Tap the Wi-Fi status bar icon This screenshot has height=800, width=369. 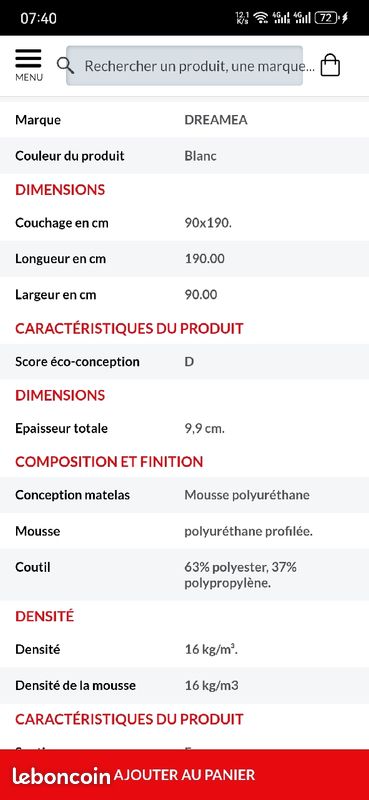pos(261,18)
